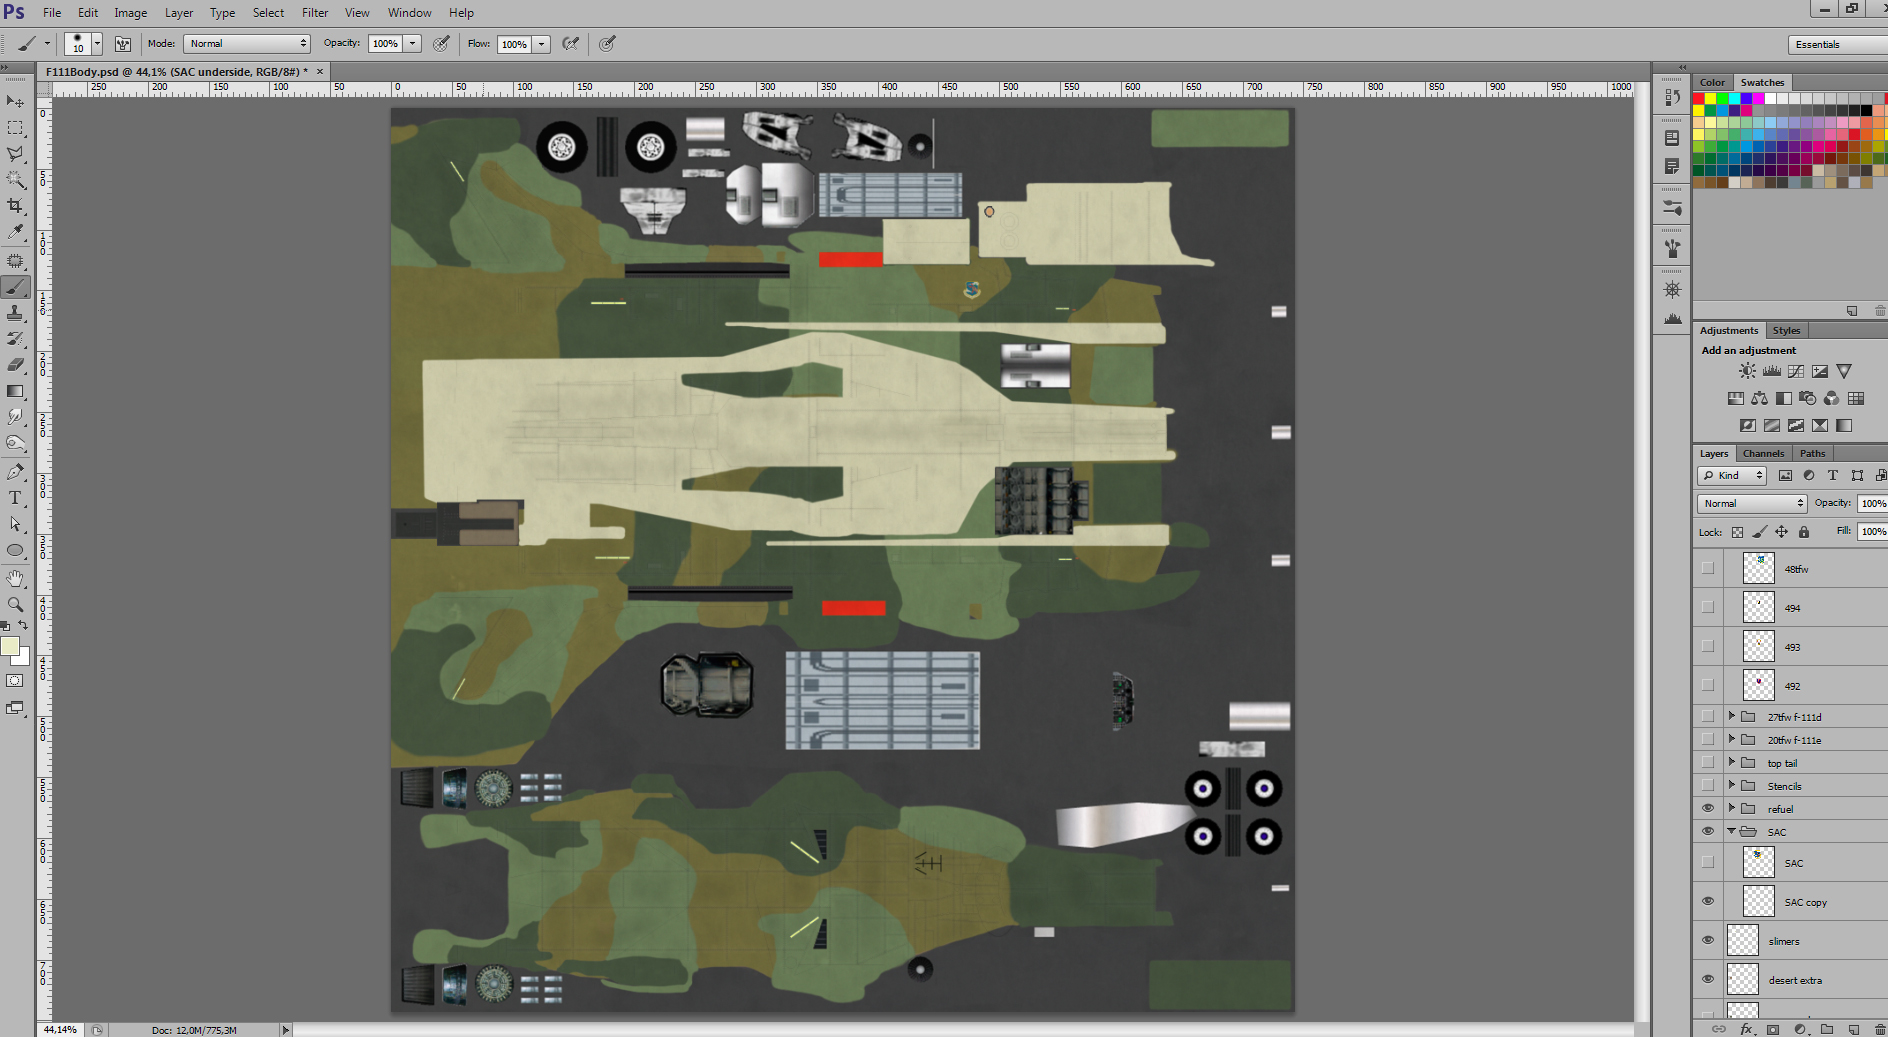Collapse the SAC layer group
Image resolution: width=1888 pixels, height=1037 pixels.
coord(1731,831)
